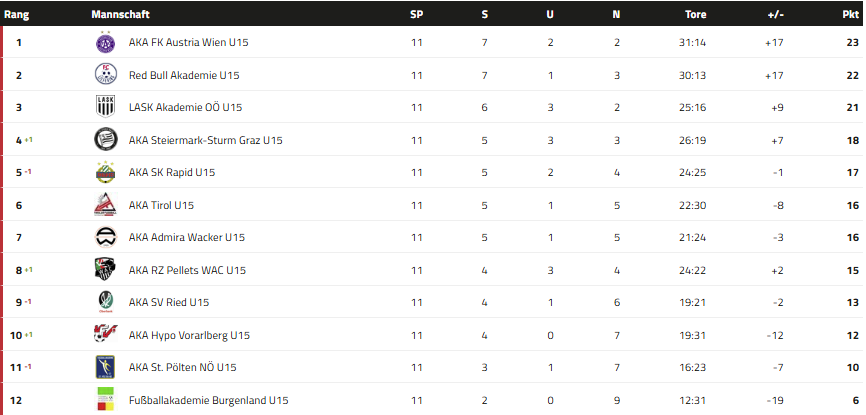This screenshot has height=415, width=866.
Task: Click the AKA SK Rapid crest
Action: click(105, 173)
